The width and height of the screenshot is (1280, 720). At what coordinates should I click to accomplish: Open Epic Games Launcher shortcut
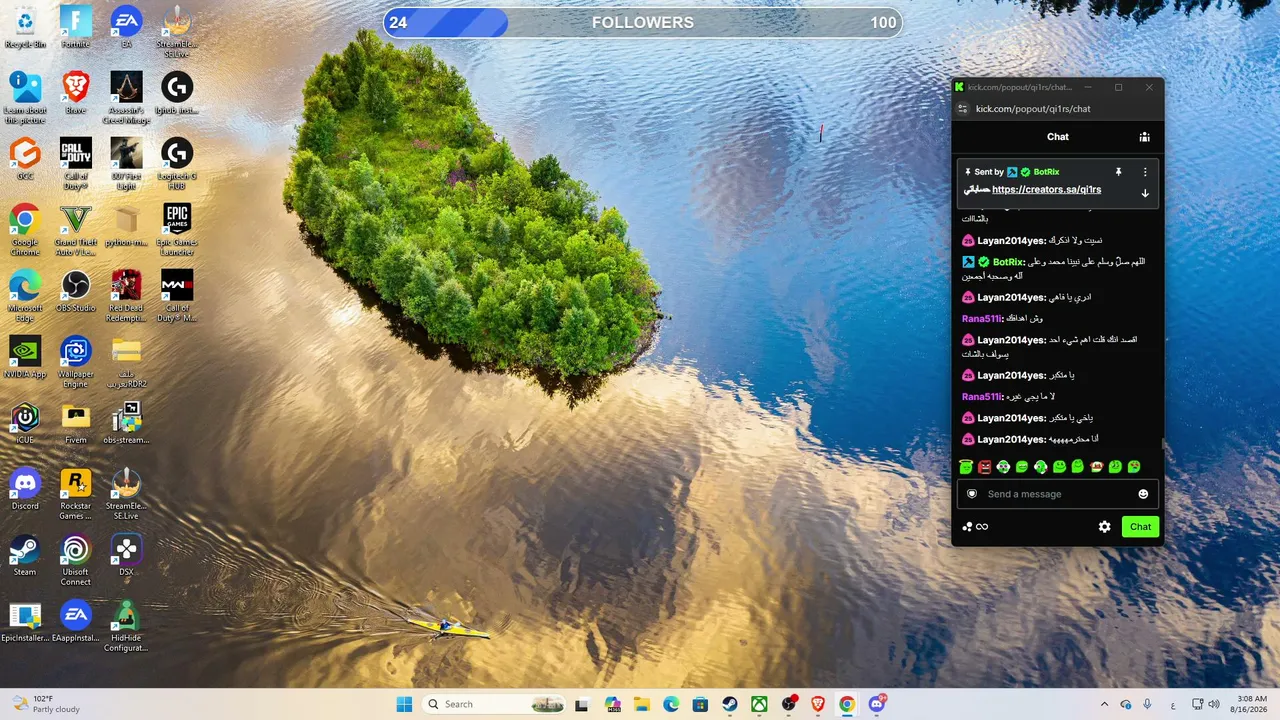coord(177,230)
